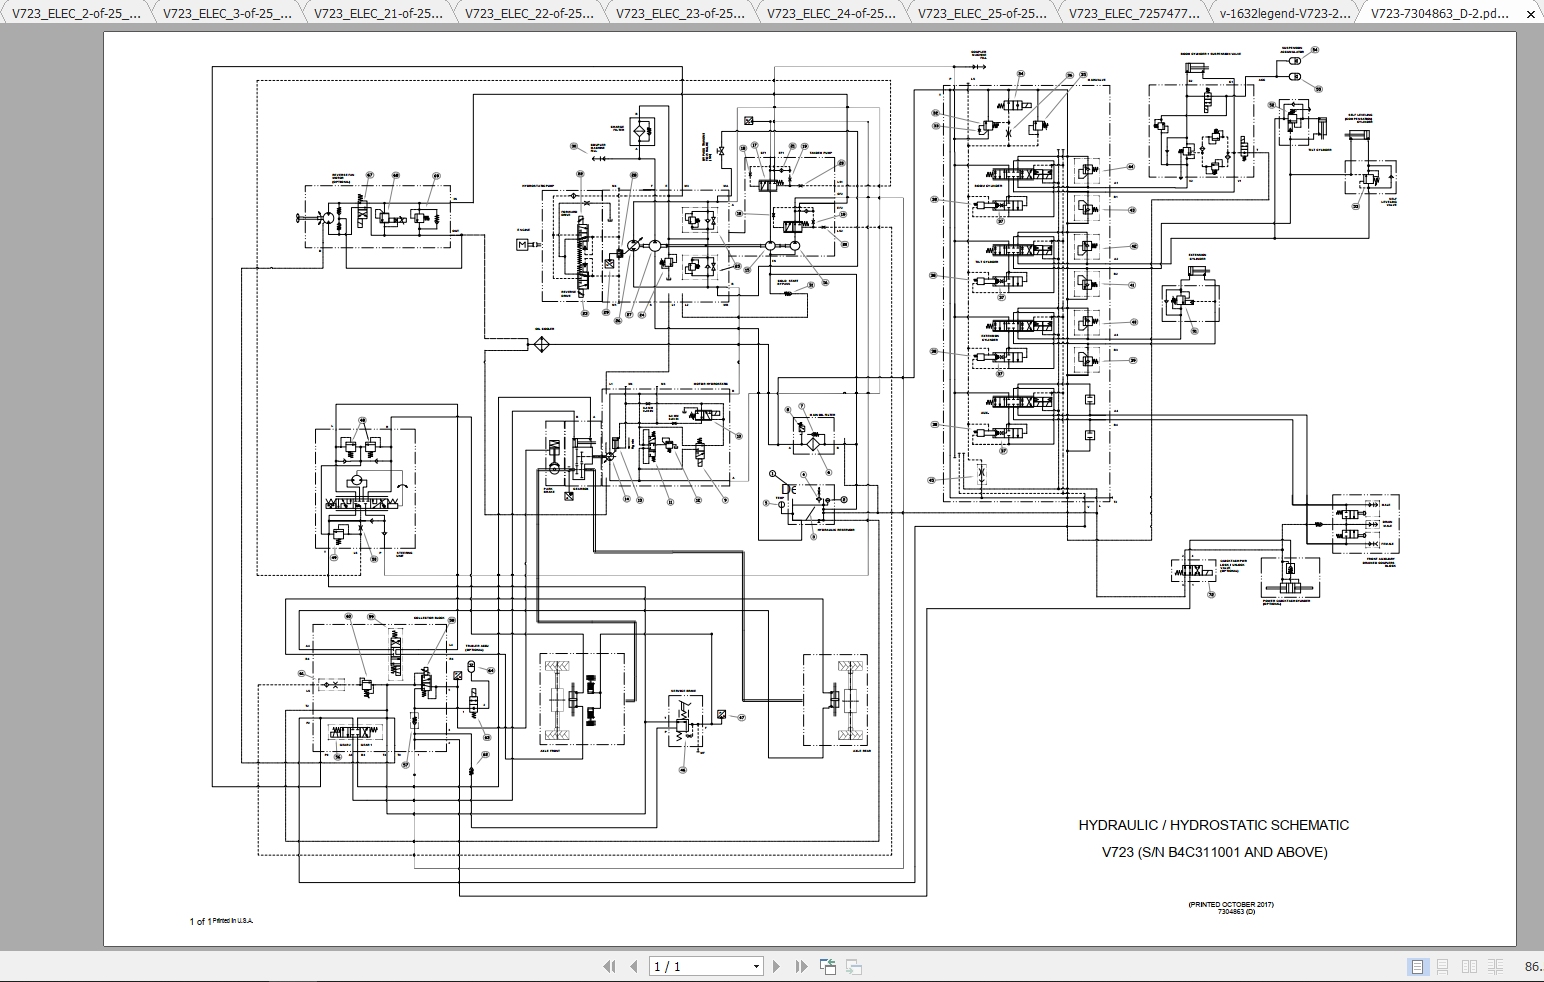Switch to two-page spread view

(x=1468, y=966)
